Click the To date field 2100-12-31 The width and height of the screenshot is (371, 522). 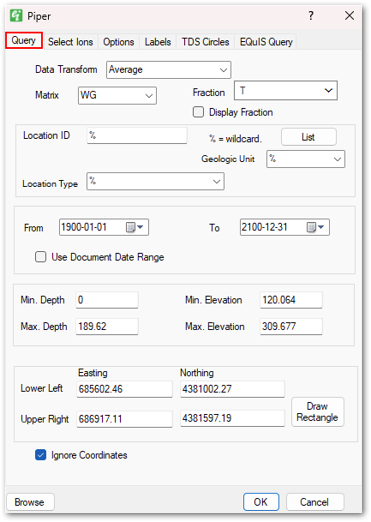pos(285,227)
